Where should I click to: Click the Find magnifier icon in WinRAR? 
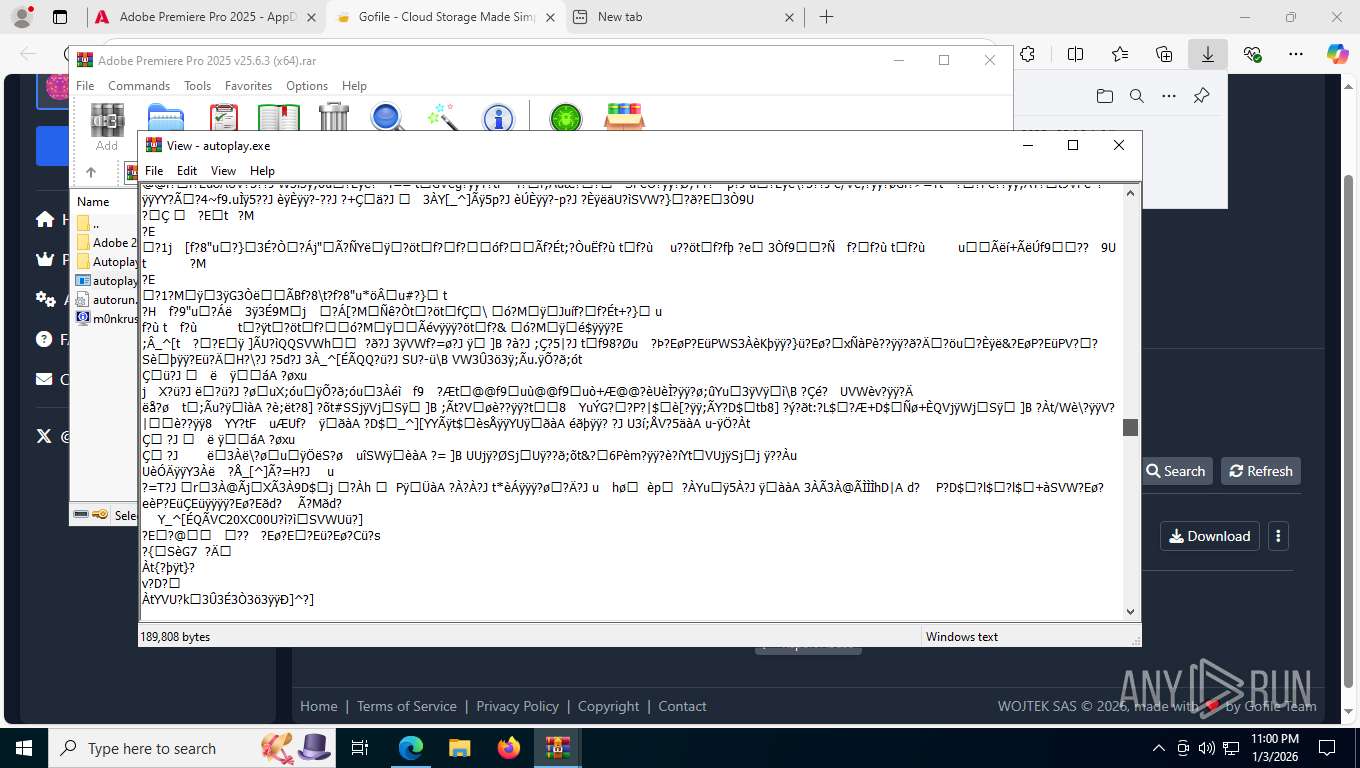[387, 117]
